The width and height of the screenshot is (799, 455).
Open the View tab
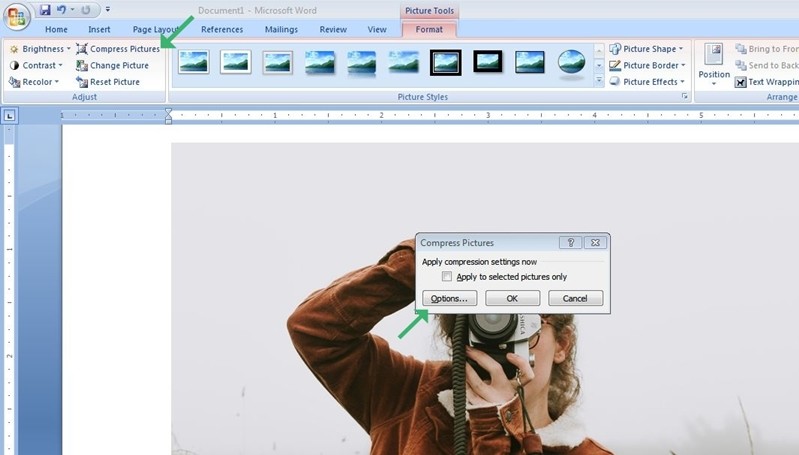tap(377, 30)
